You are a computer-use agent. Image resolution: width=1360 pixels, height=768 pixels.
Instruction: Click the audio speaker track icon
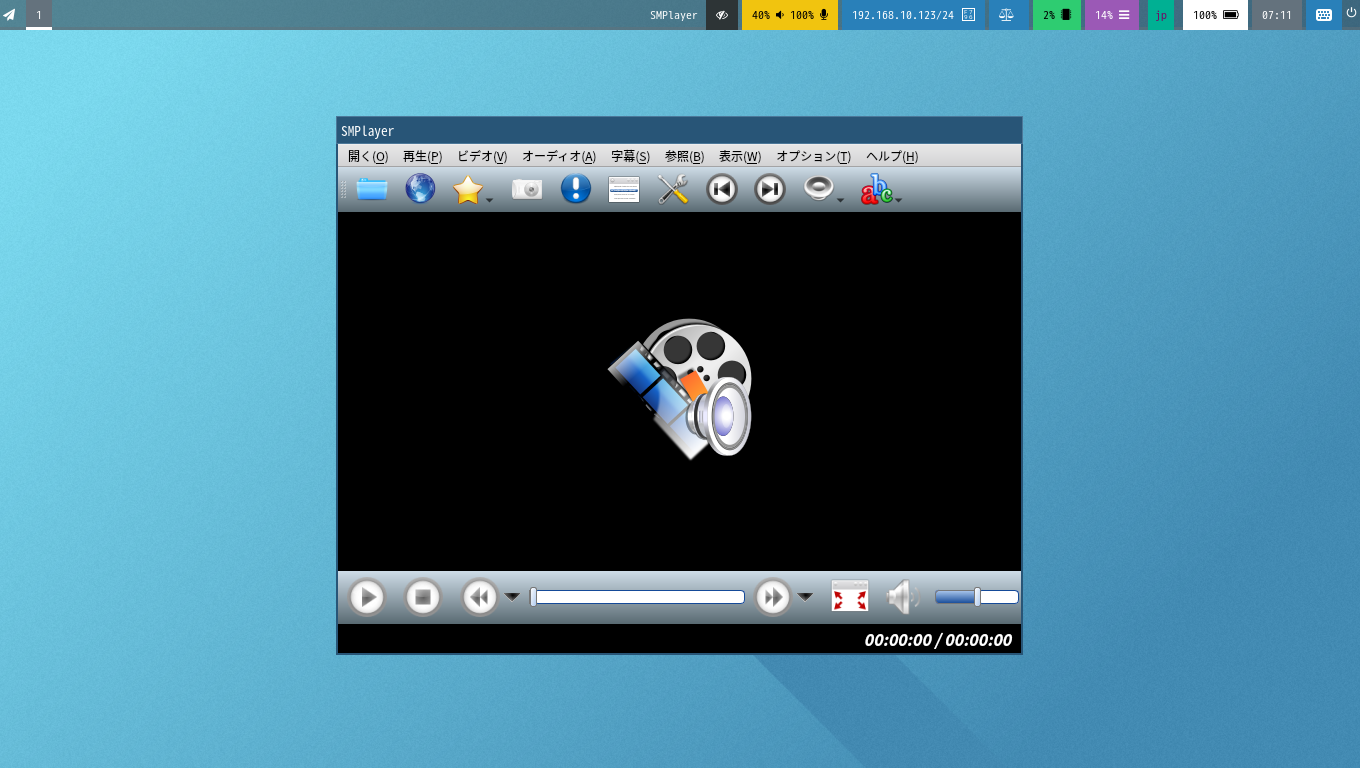[818, 189]
